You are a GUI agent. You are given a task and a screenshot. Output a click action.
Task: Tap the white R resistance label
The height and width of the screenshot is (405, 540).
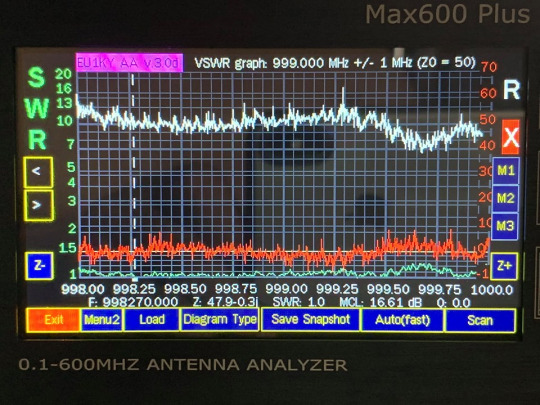coord(511,90)
